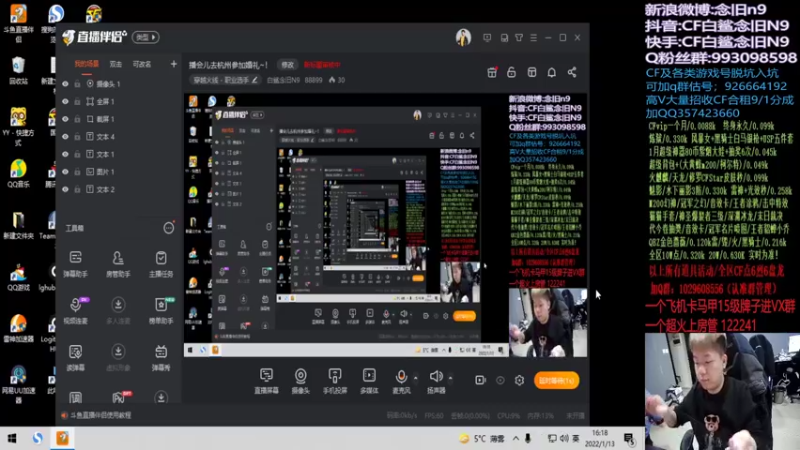The height and width of the screenshot is (450, 800).
Task: Click the share icon
Action: point(572,72)
